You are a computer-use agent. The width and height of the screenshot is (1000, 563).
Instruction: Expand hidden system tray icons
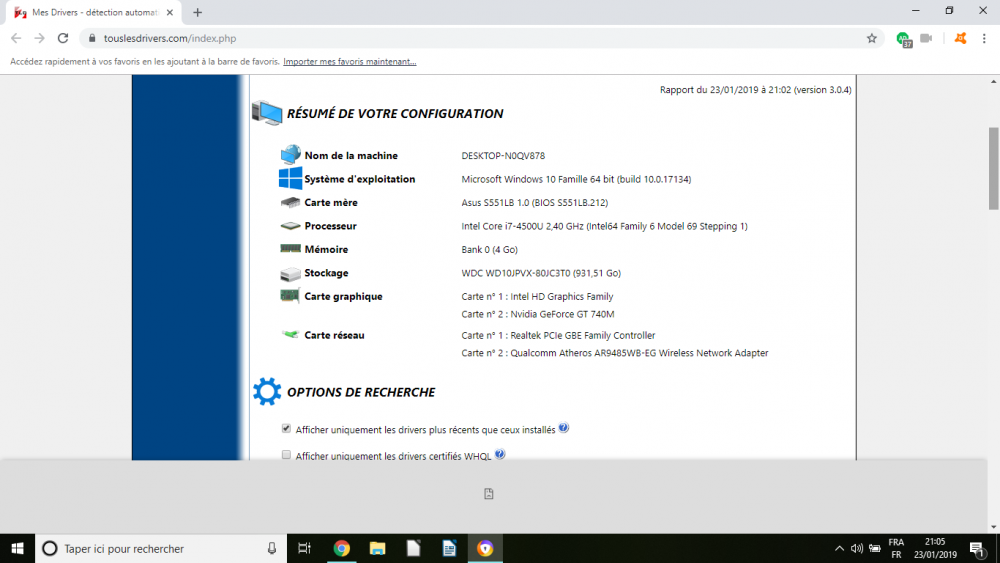pos(838,548)
